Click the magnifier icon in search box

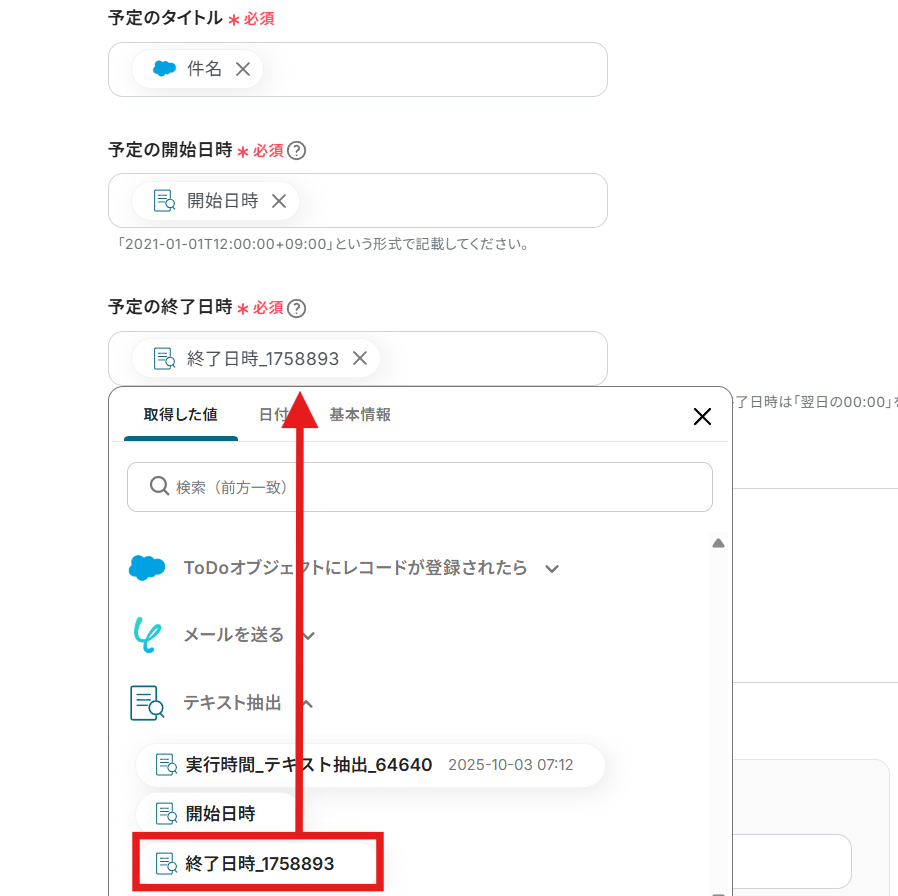point(159,486)
